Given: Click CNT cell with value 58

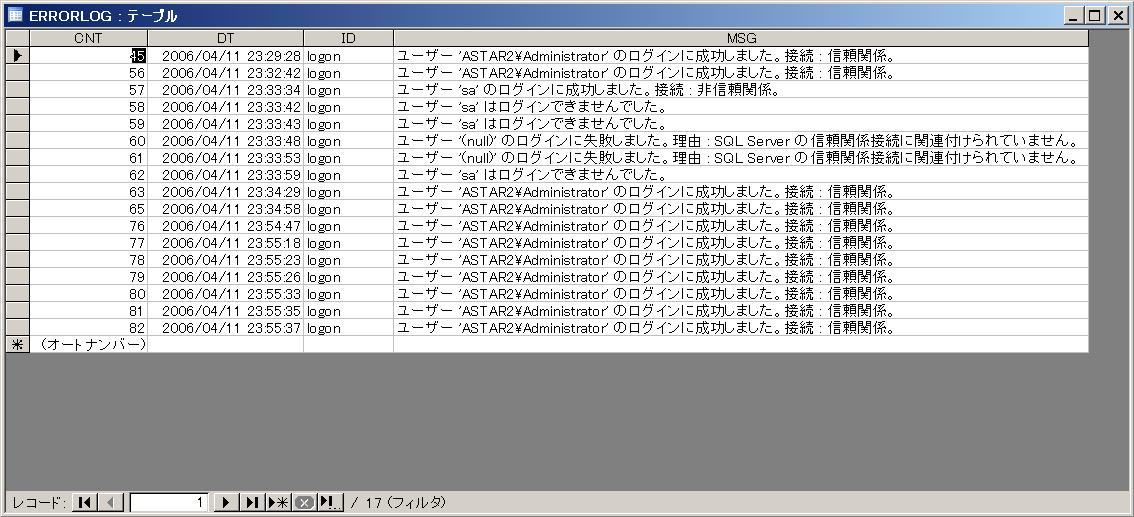Looking at the screenshot, I should (x=89, y=107).
